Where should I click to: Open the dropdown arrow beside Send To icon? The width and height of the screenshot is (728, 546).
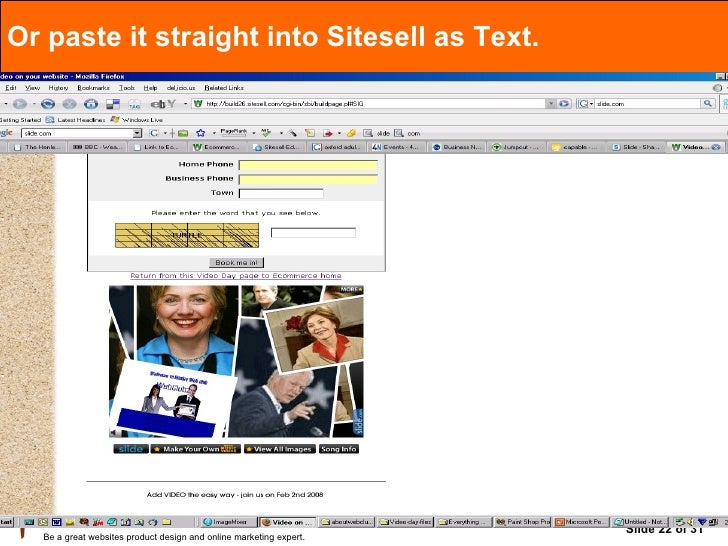pyautogui.click(x=339, y=133)
